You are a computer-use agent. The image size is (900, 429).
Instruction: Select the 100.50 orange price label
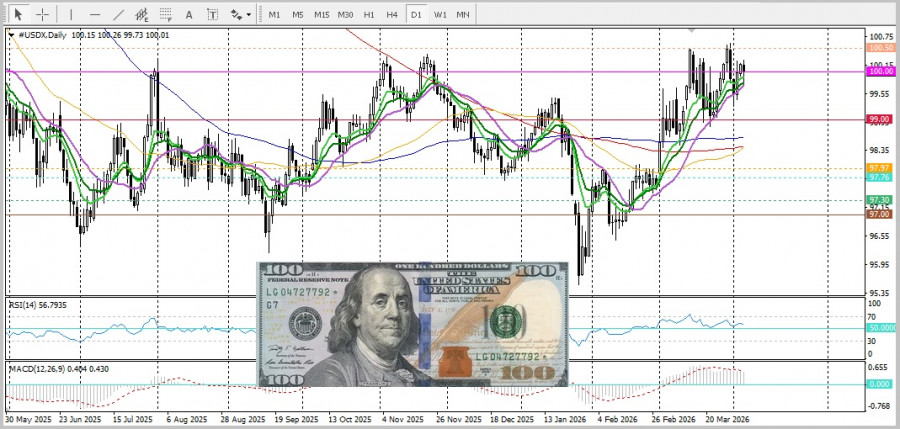point(881,48)
